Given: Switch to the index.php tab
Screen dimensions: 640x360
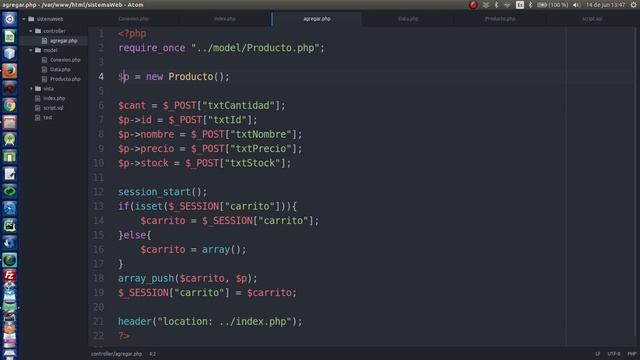Looking at the screenshot, I should [225, 19].
